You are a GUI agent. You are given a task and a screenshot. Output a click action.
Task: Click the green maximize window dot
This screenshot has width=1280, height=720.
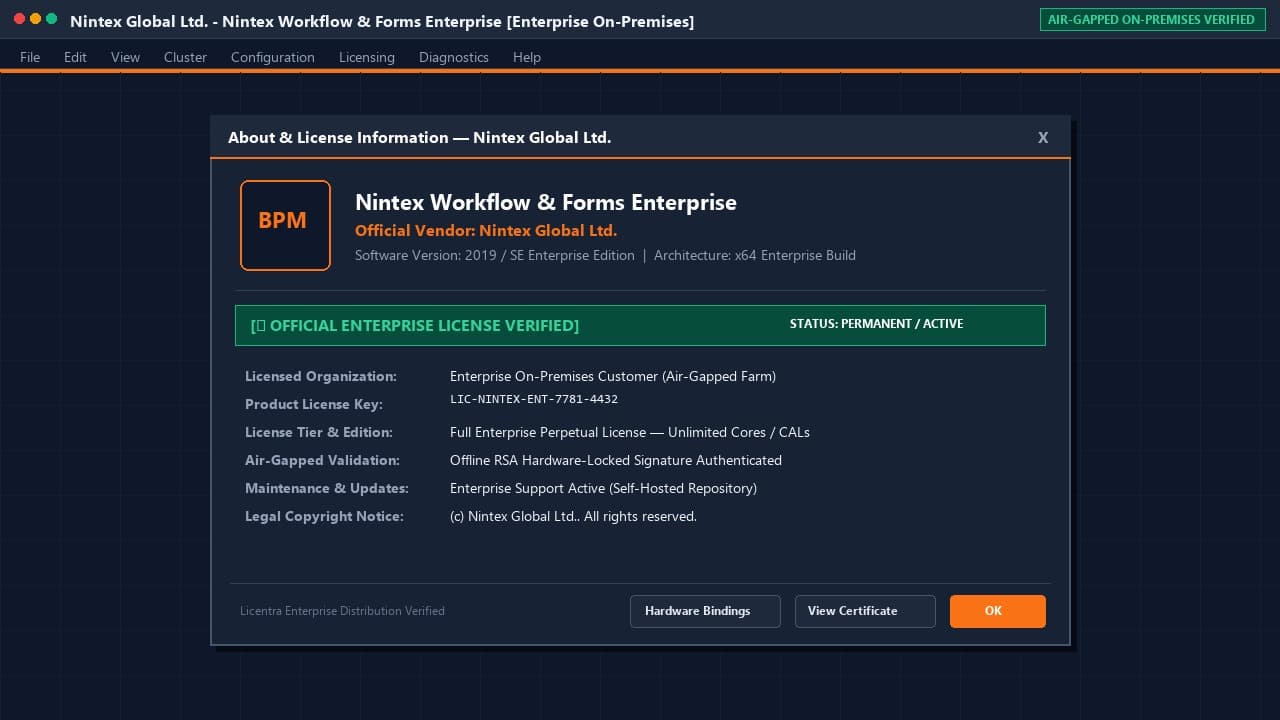[x=52, y=19]
